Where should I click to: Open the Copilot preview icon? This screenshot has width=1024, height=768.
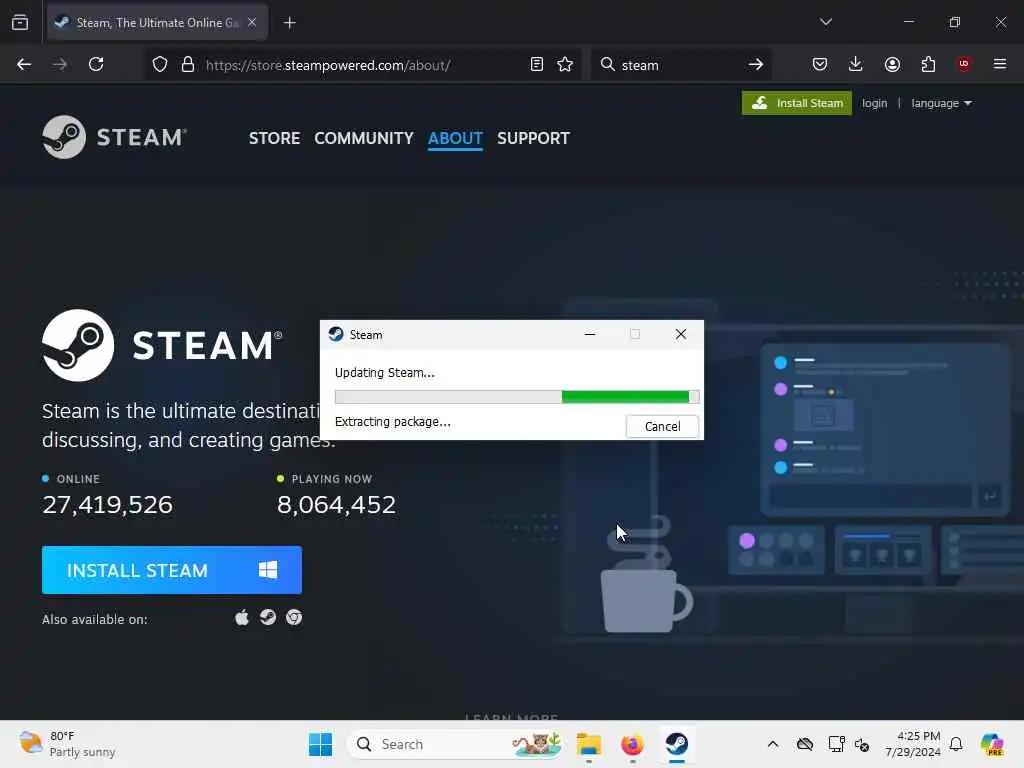992,744
